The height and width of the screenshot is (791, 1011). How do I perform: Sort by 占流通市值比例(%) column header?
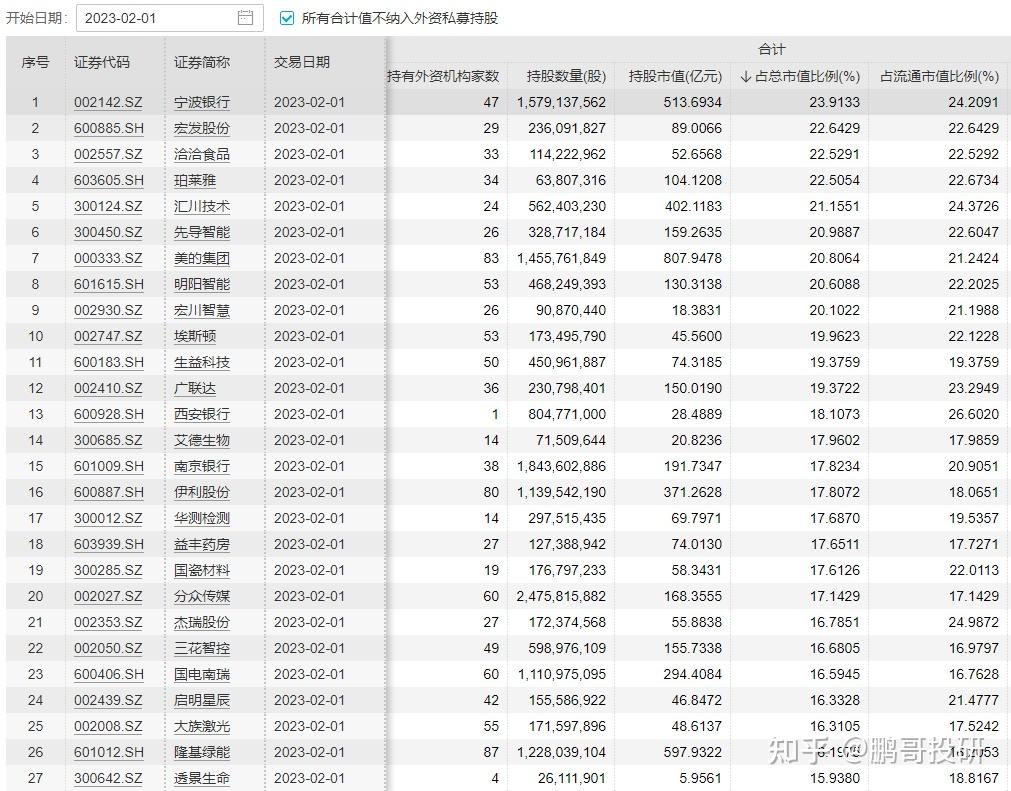coord(939,76)
